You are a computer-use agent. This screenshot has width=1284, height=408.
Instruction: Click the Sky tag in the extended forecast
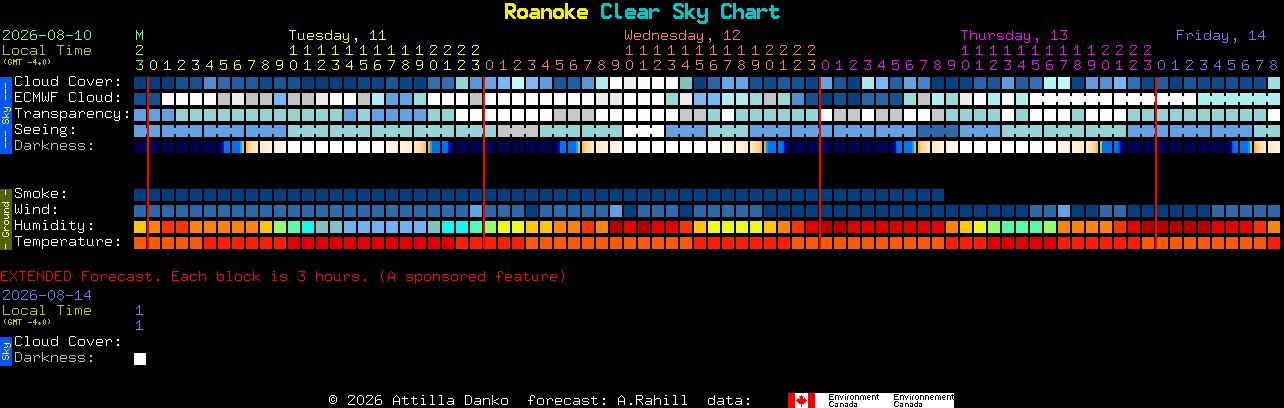[5, 350]
